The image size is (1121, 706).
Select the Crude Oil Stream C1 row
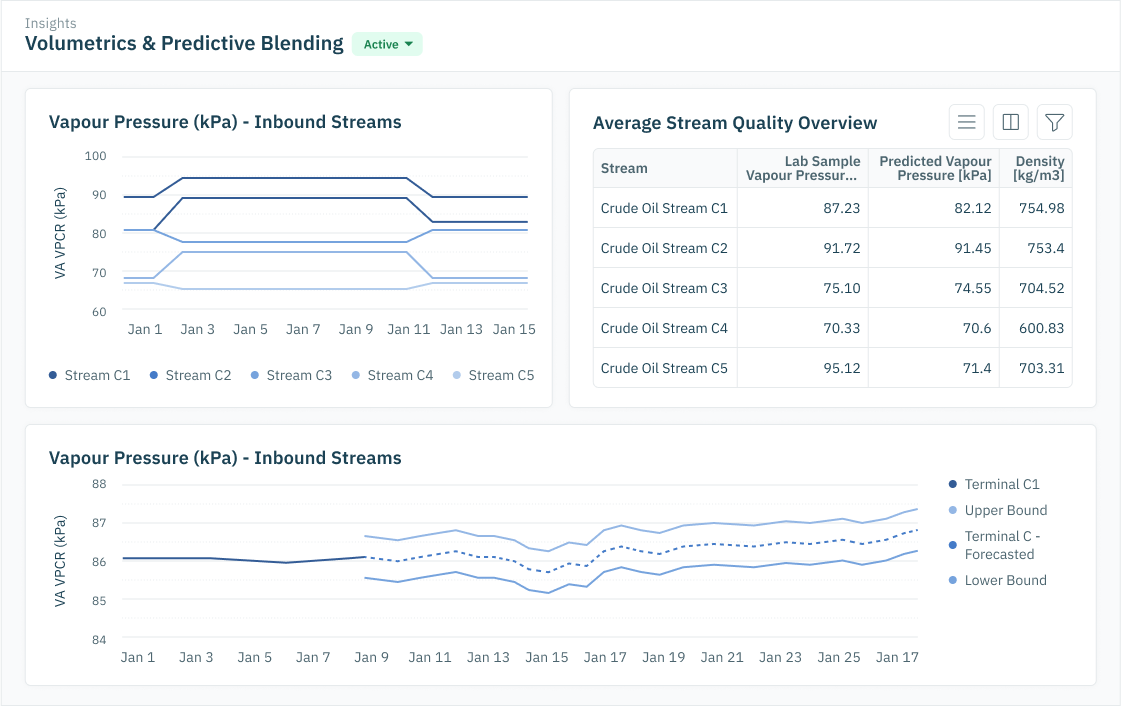pos(833,208)
